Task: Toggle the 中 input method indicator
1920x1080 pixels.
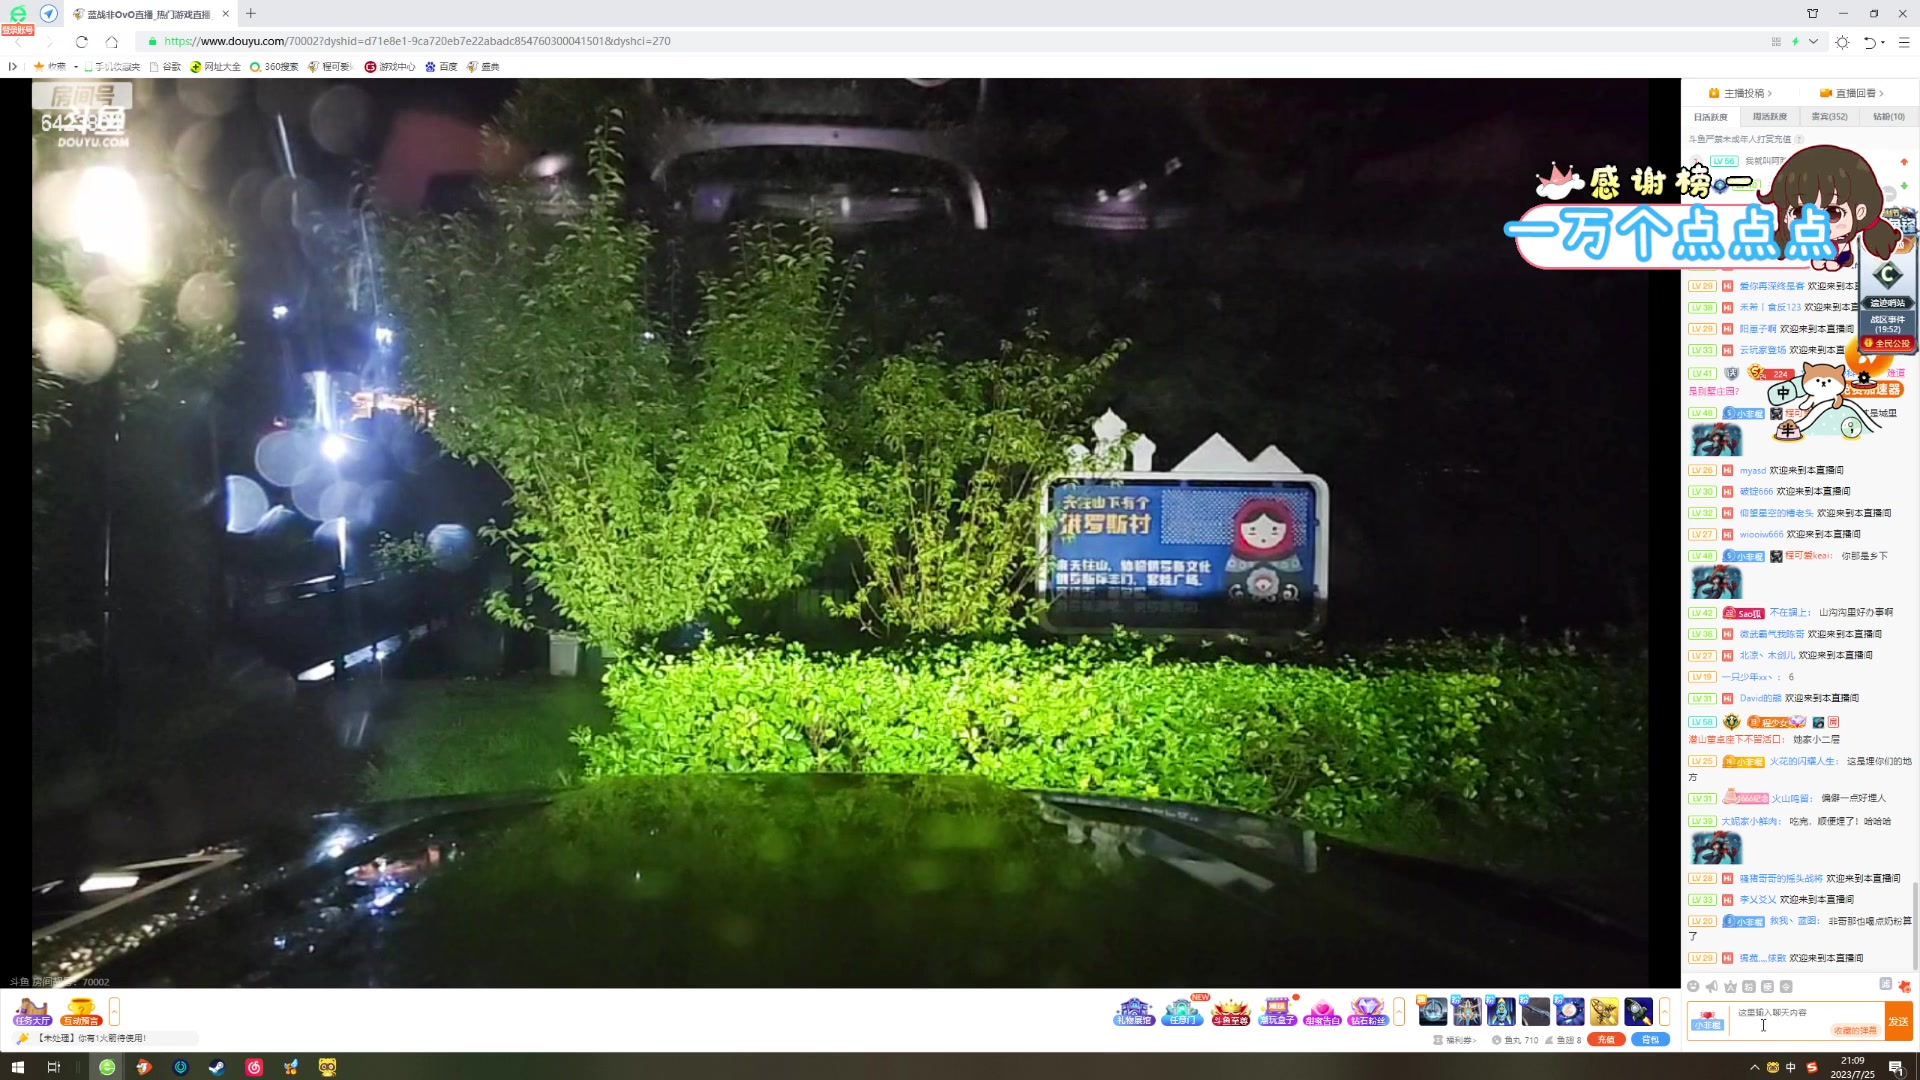Action: tap(1790, 1067)
